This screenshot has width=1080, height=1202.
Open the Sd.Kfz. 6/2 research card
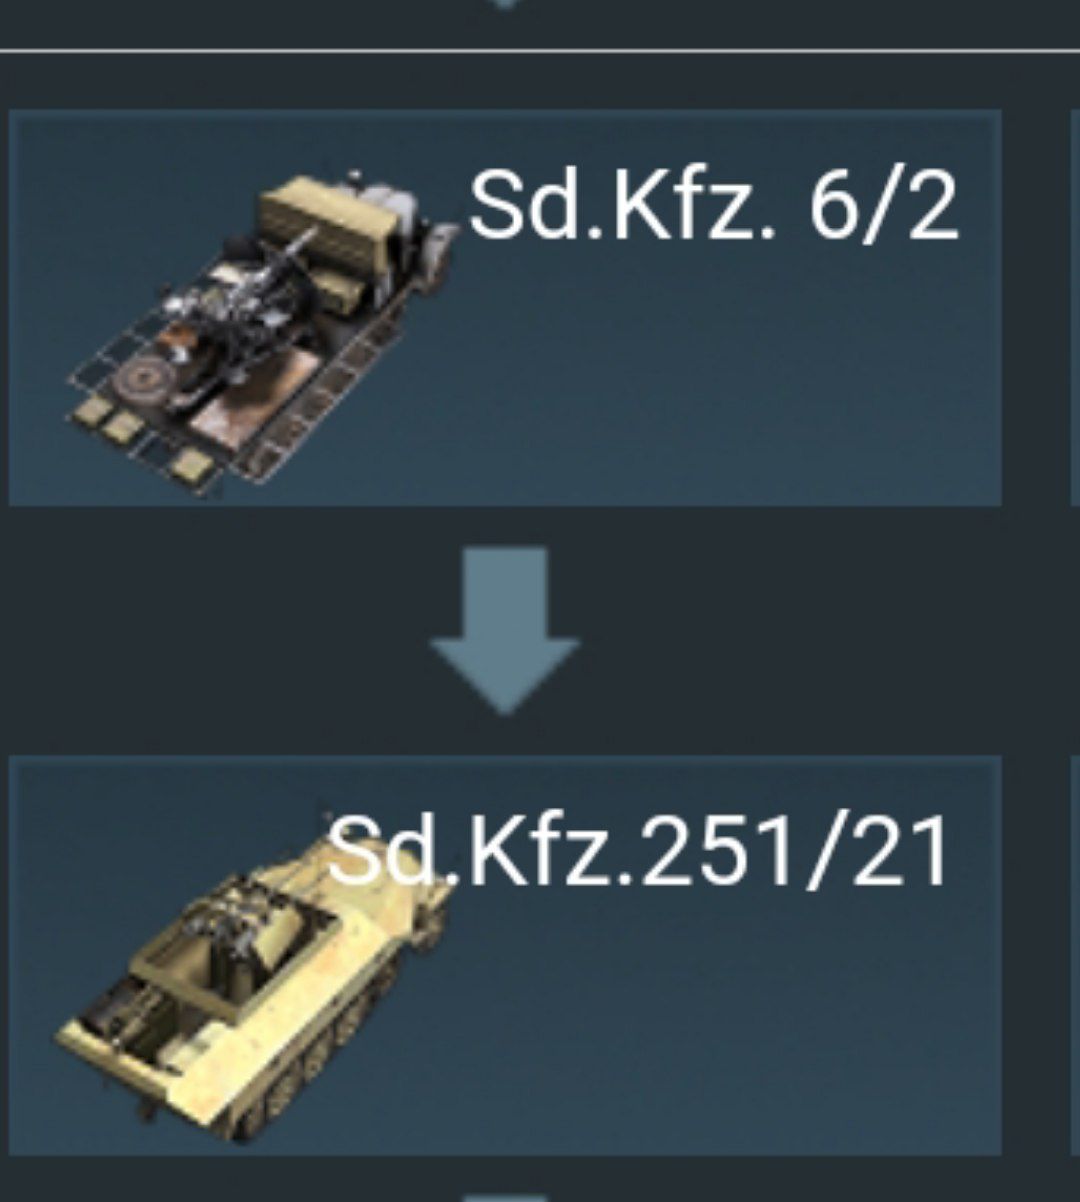click(x=505, y=307)
